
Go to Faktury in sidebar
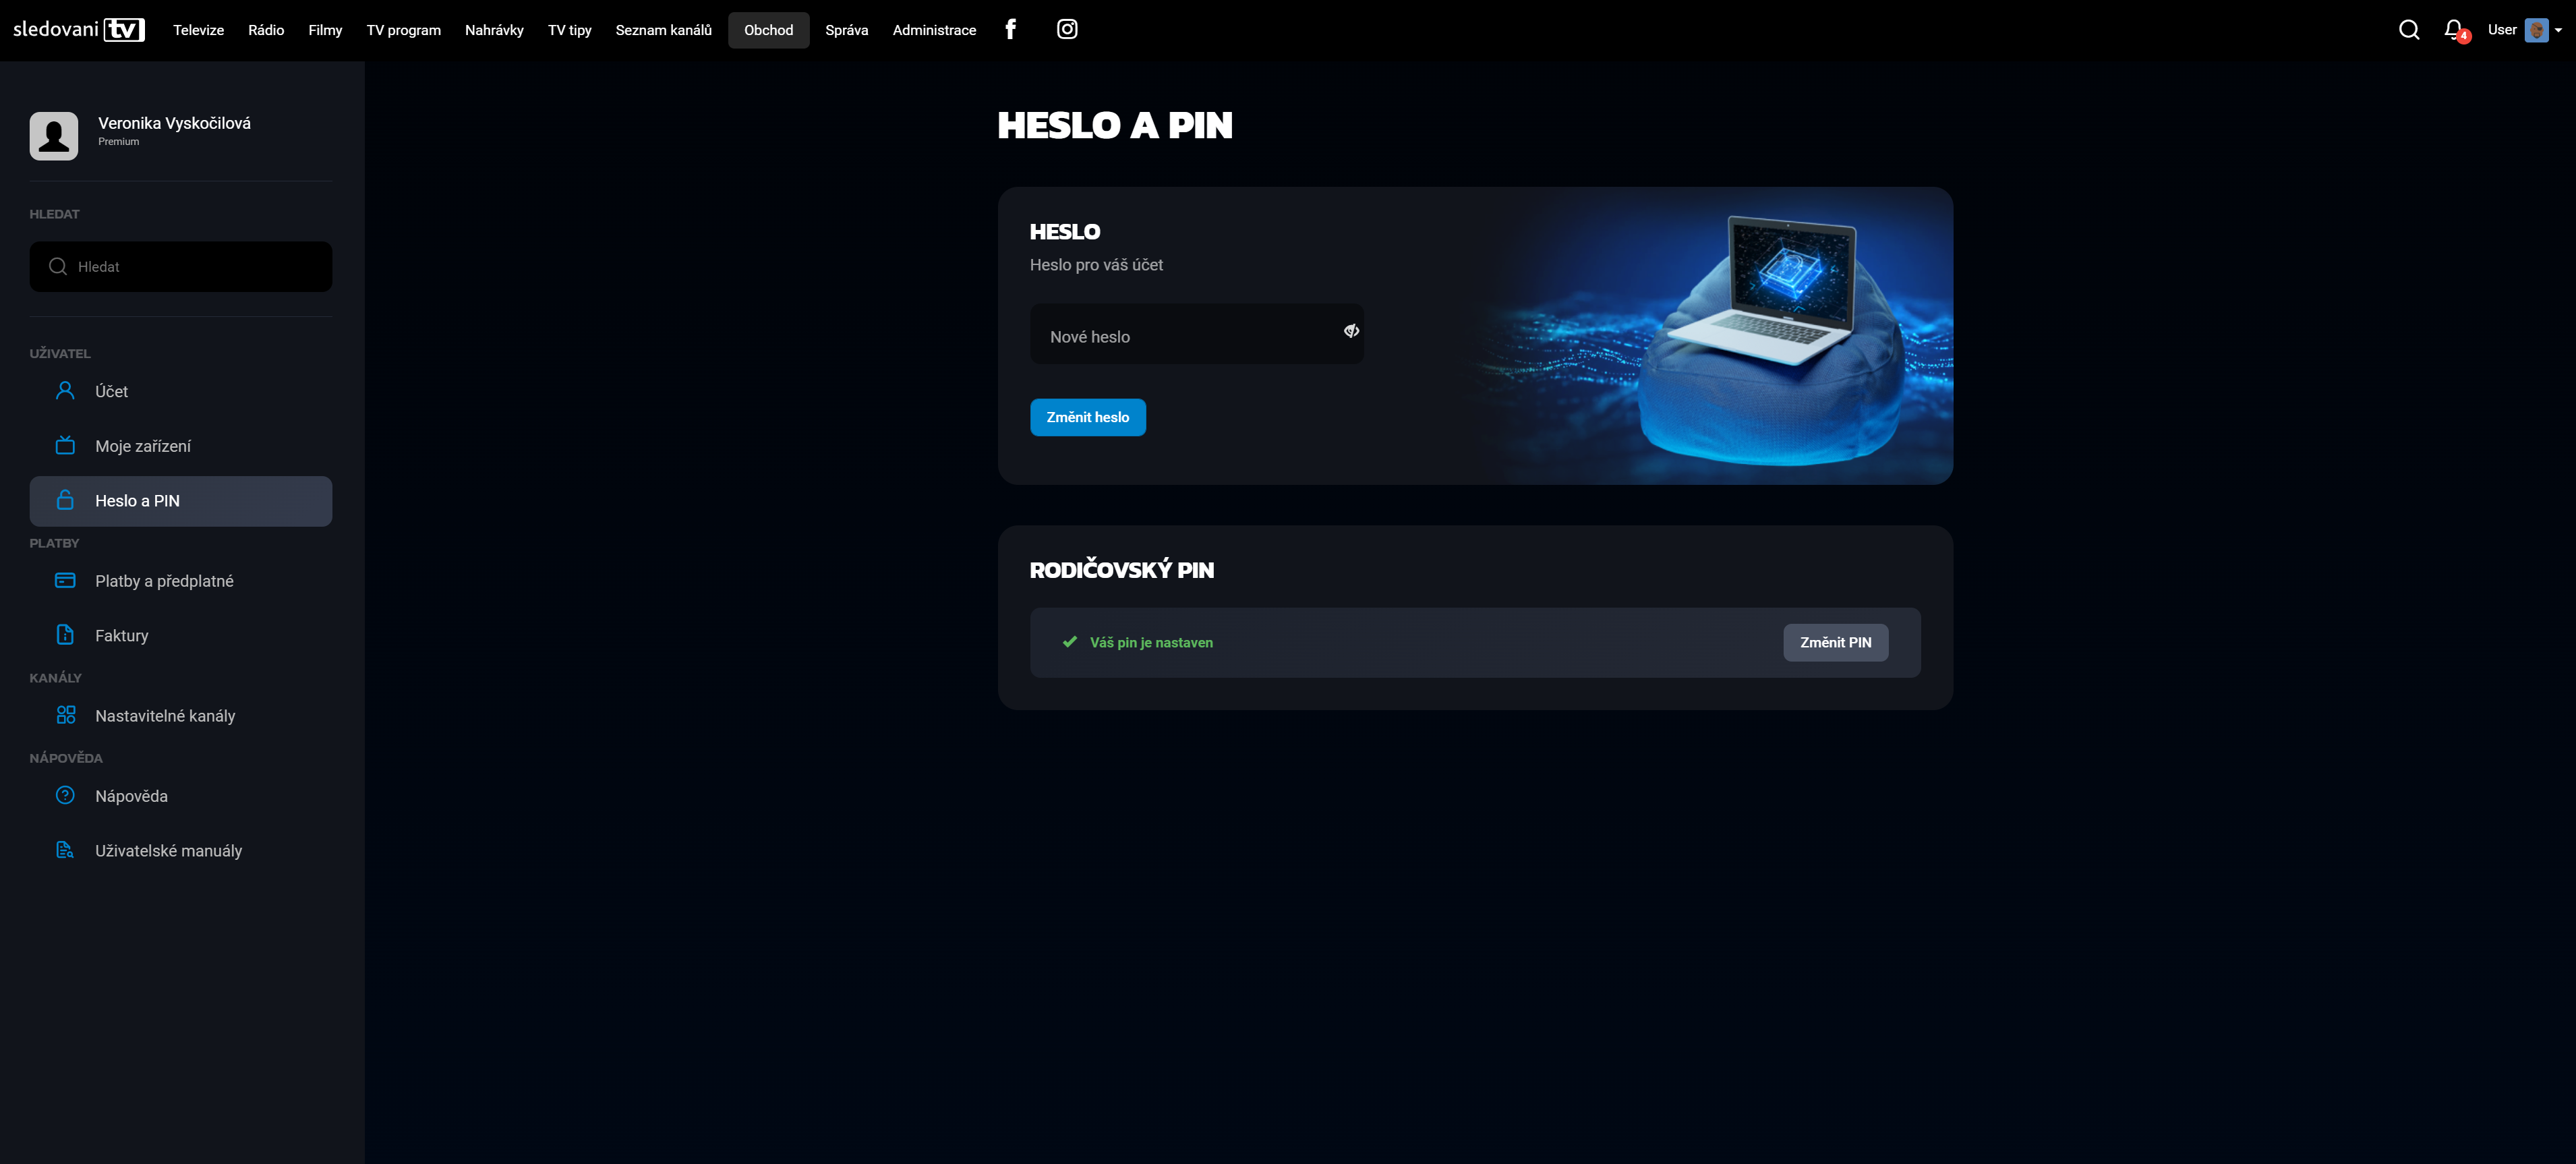click(121, 635)
